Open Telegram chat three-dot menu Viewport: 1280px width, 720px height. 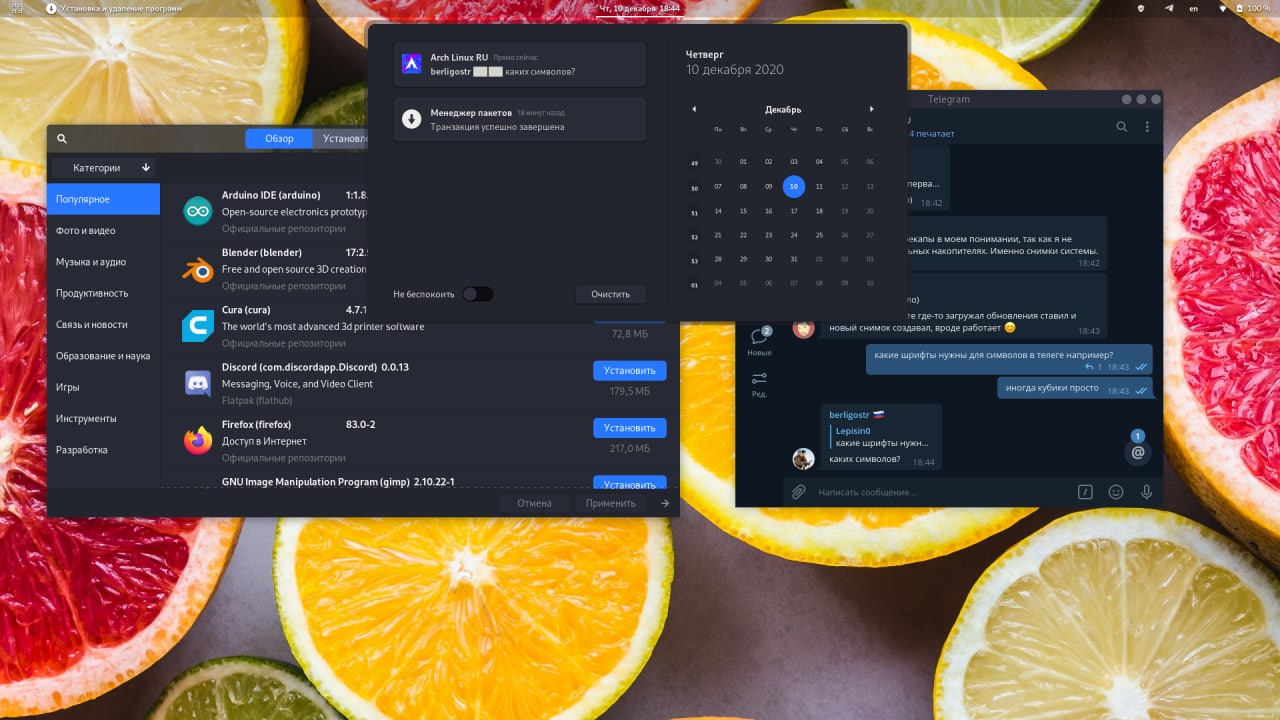click(1147, 127)
